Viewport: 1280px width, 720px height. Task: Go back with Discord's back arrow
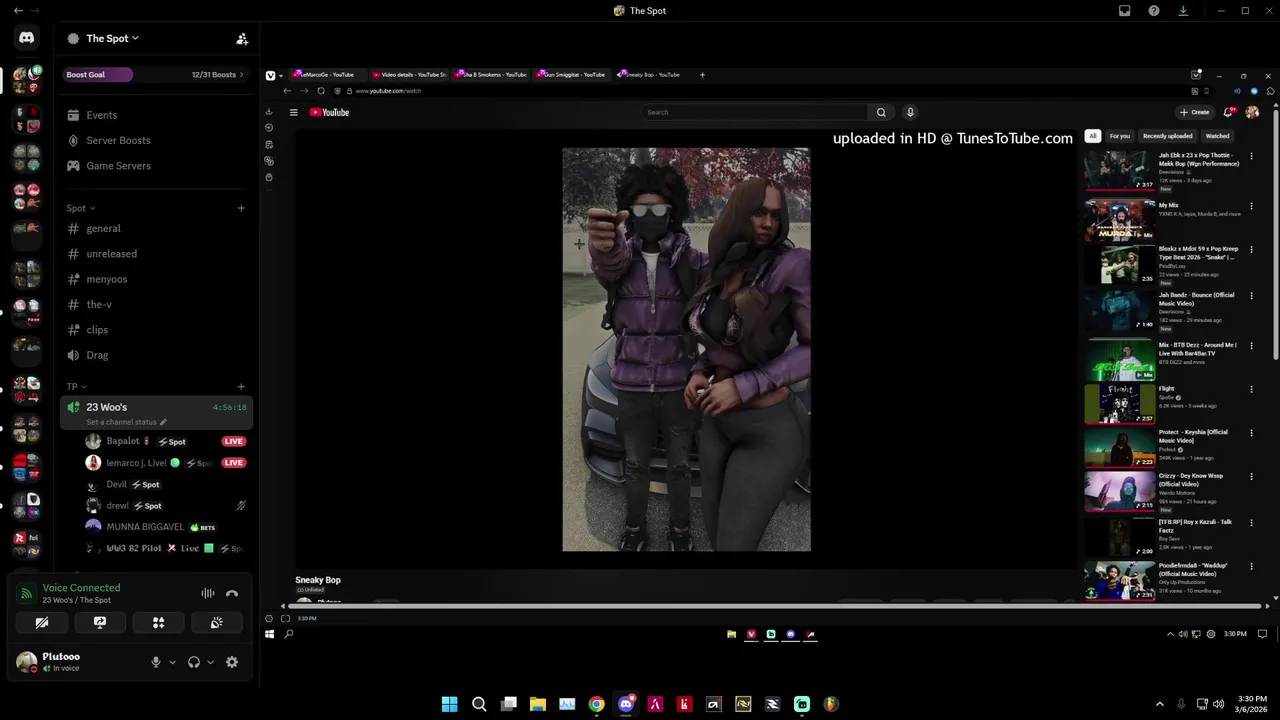(18, 11)
